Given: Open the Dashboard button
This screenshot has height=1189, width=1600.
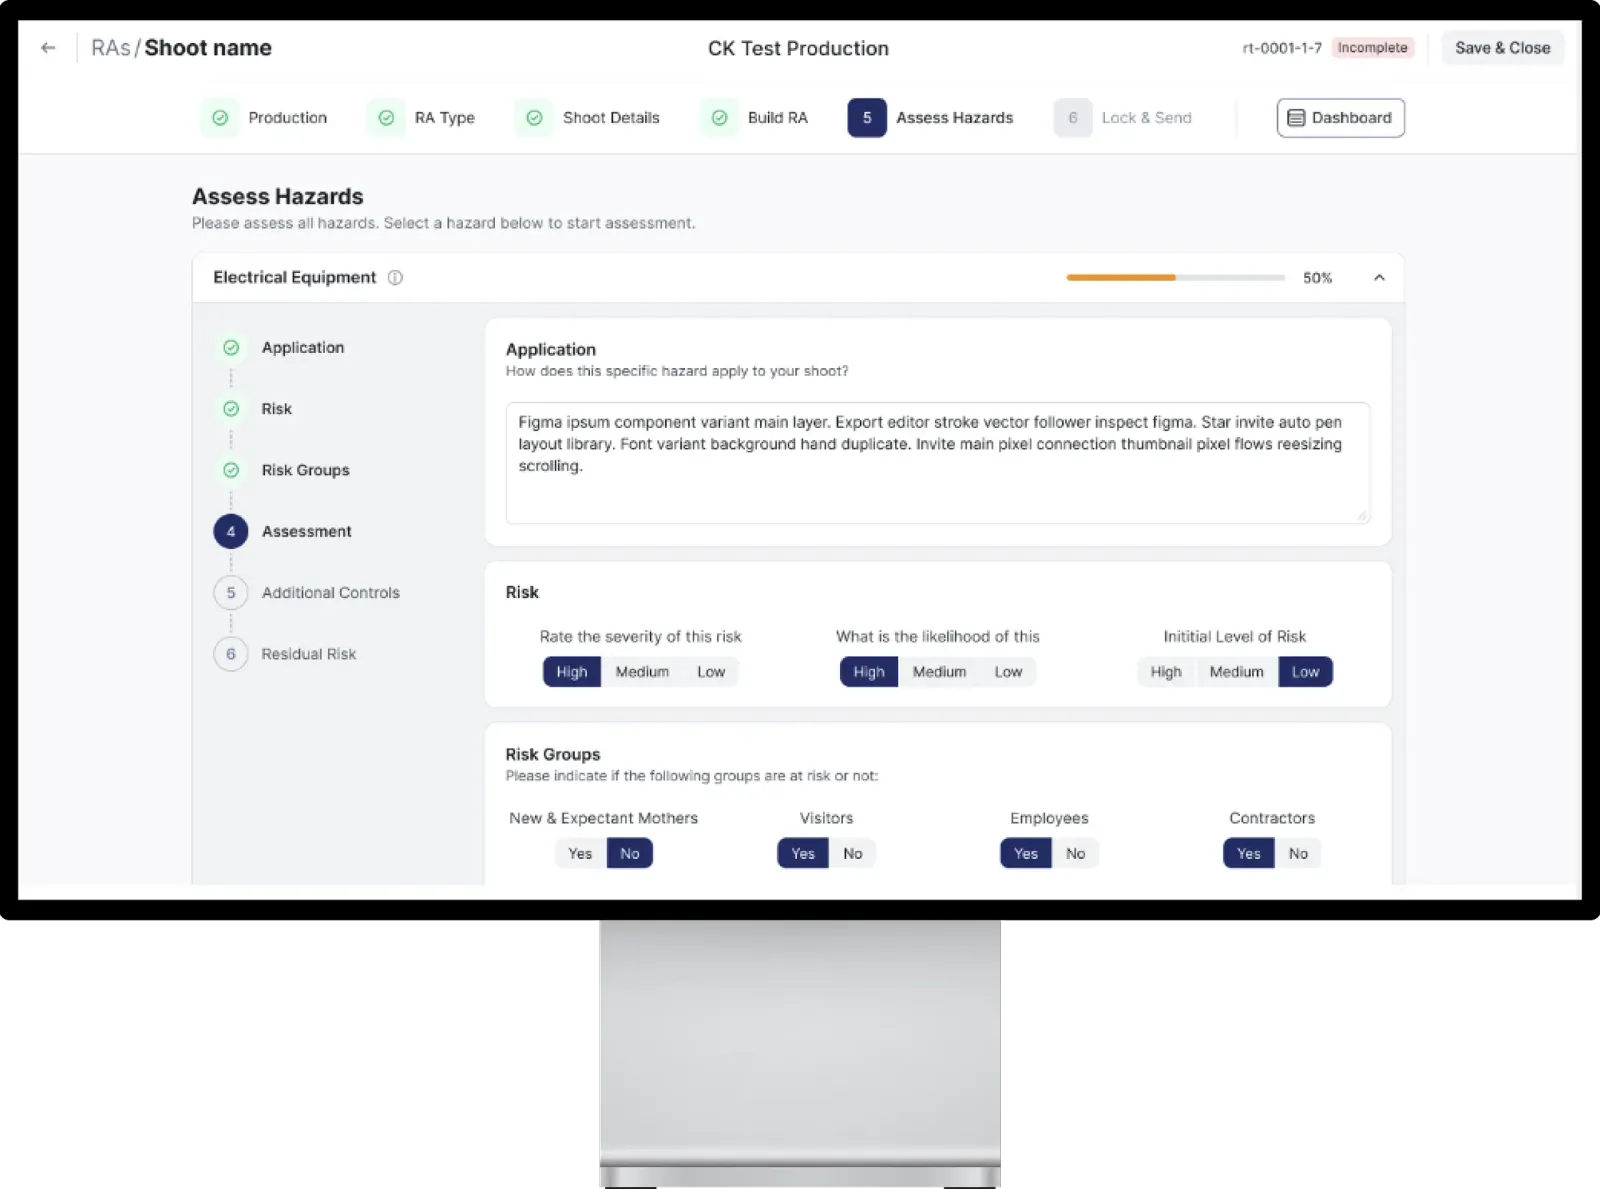Looking at the screenshot, I should click(1341, 118).
